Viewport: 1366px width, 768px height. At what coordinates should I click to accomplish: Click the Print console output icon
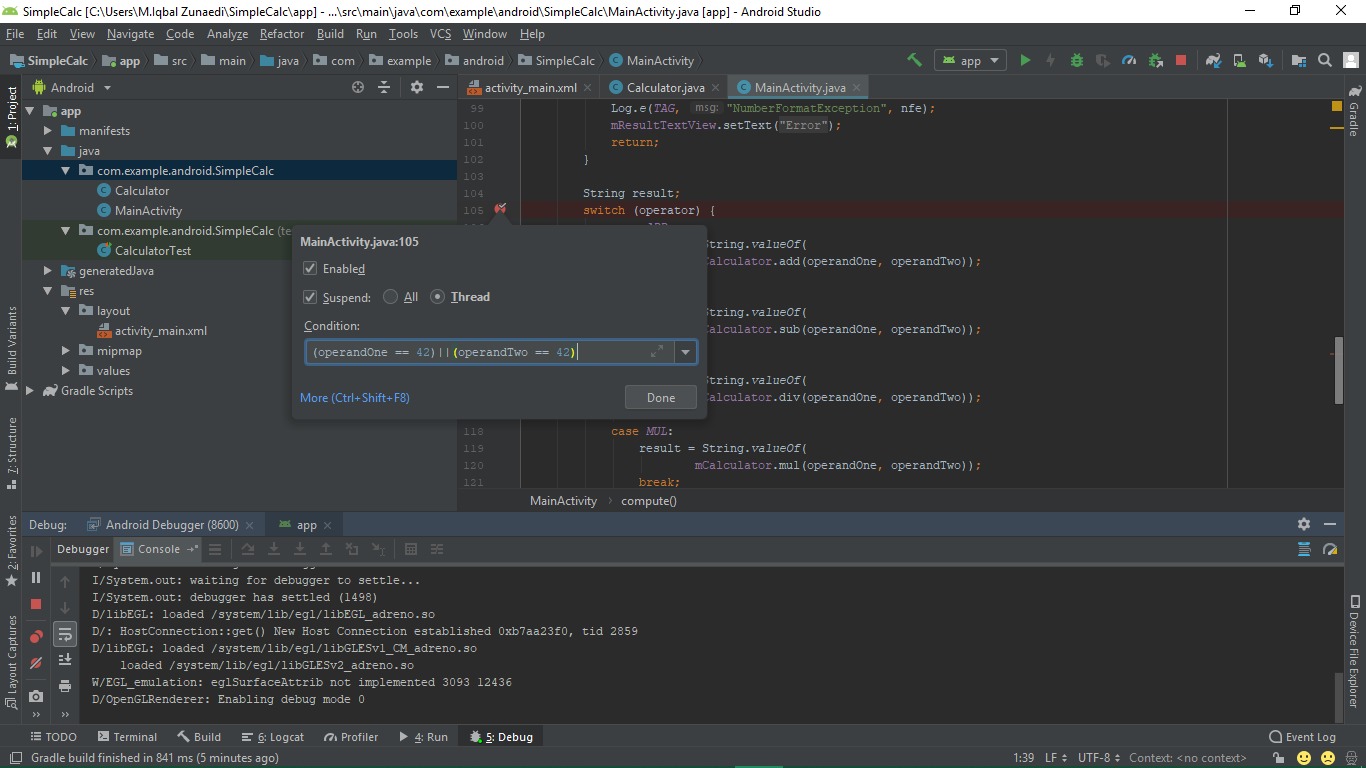pos(65,685)
